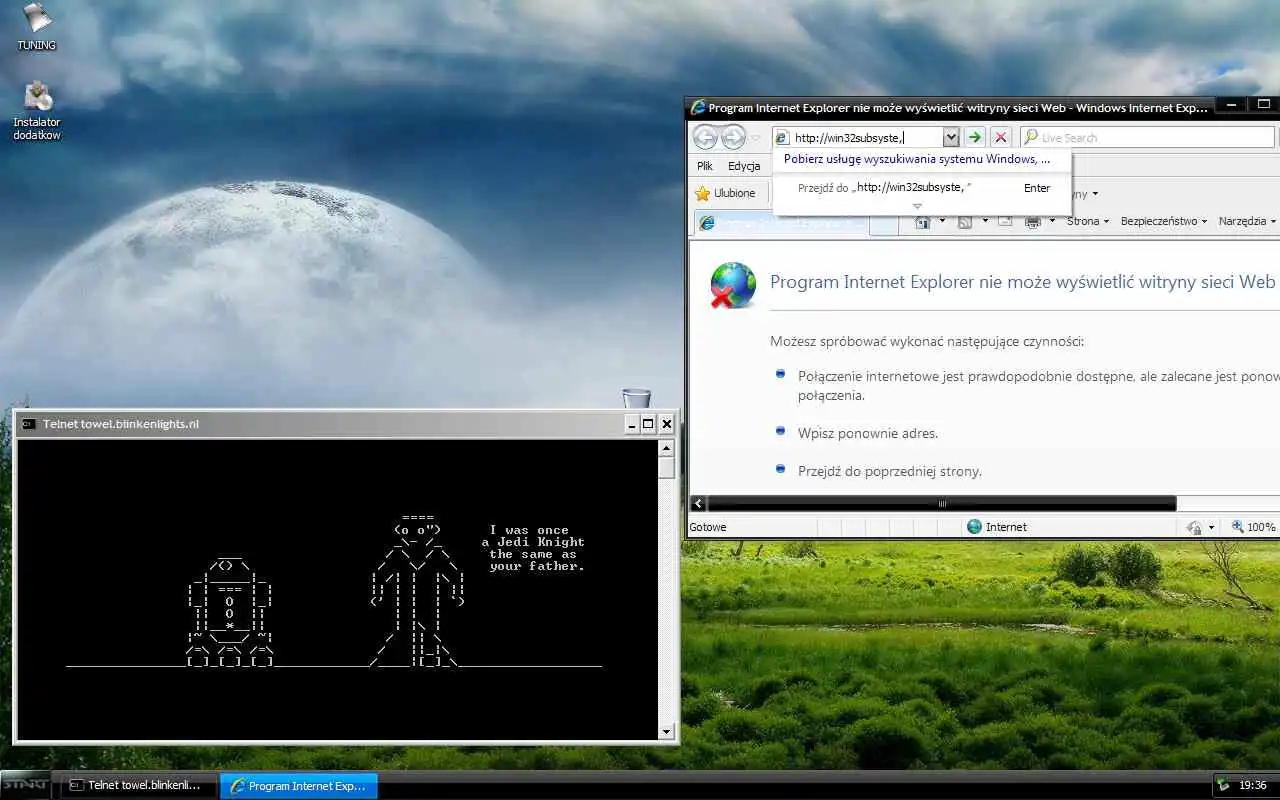
Task: Click the zoom magnifier icon in status bar
Action: click(1238, 527)
